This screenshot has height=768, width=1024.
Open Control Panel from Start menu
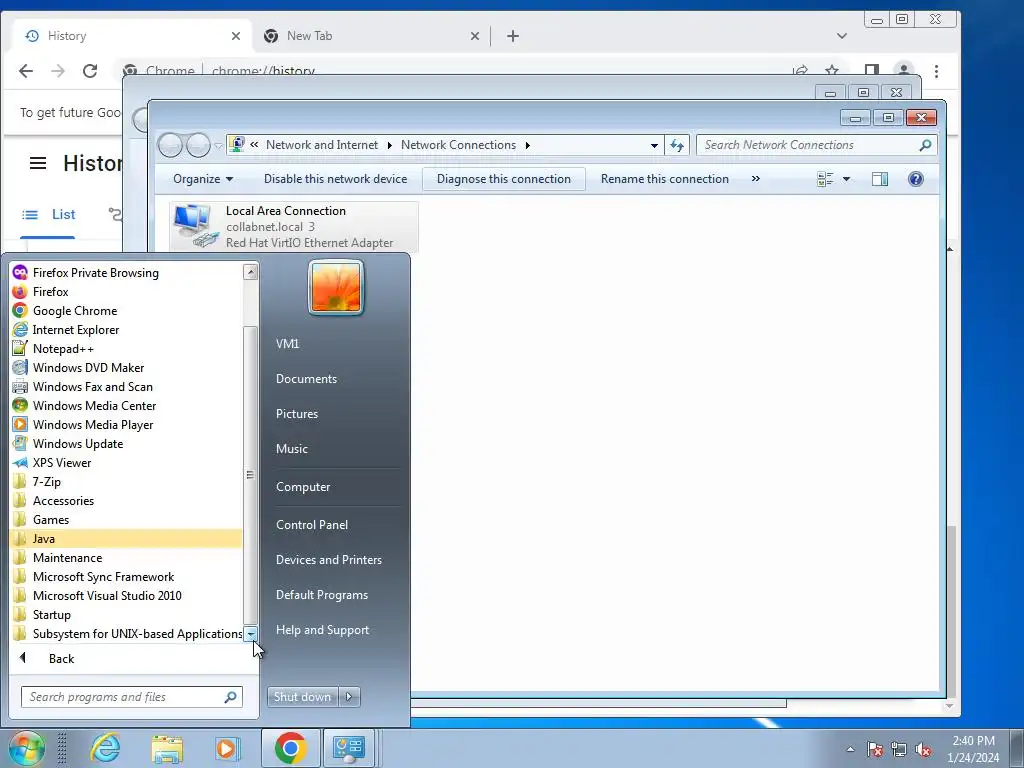click(312, 524)
